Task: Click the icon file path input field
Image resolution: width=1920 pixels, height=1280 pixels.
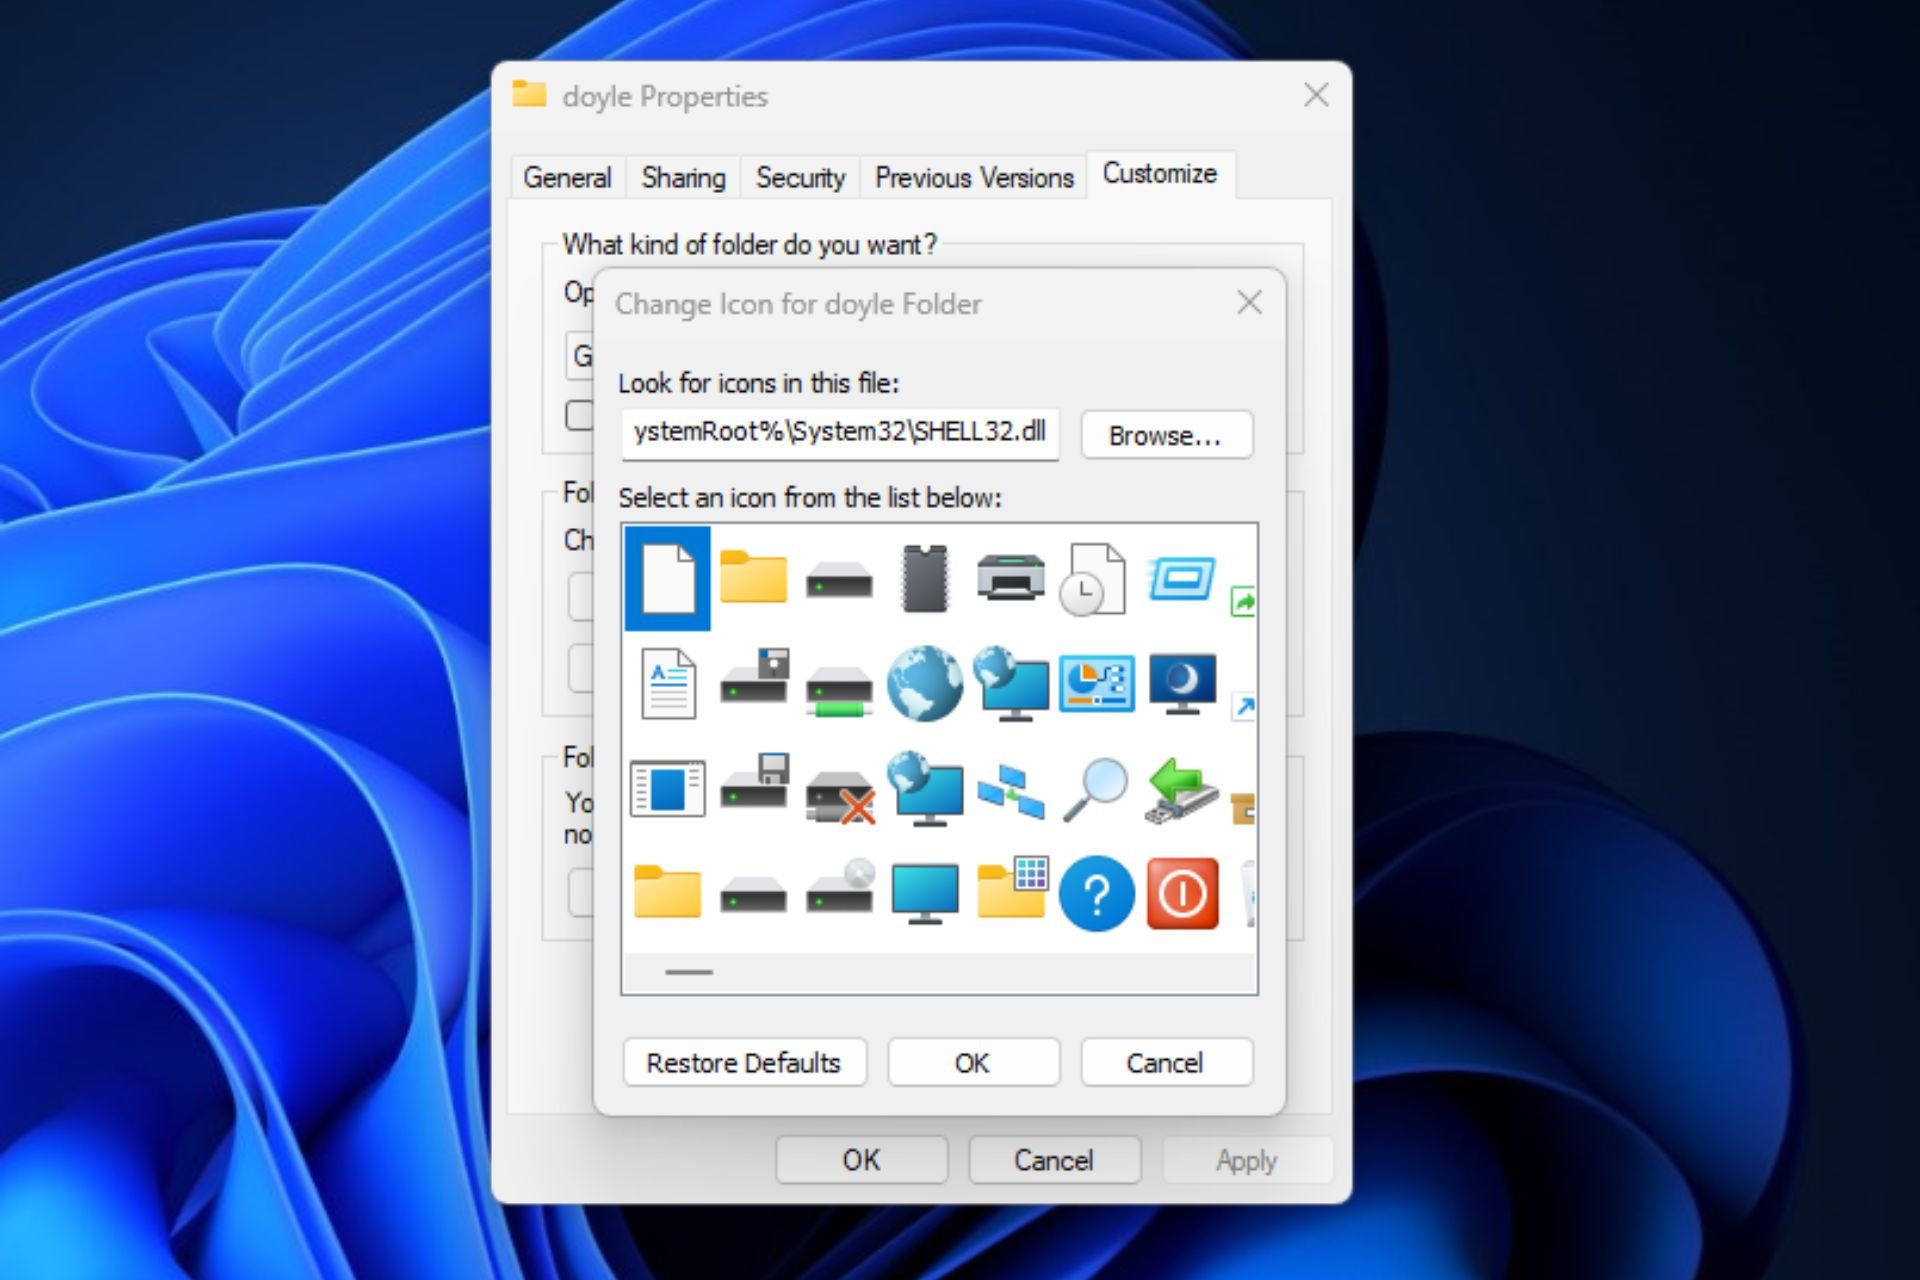Action: click(x=843, y=436)
